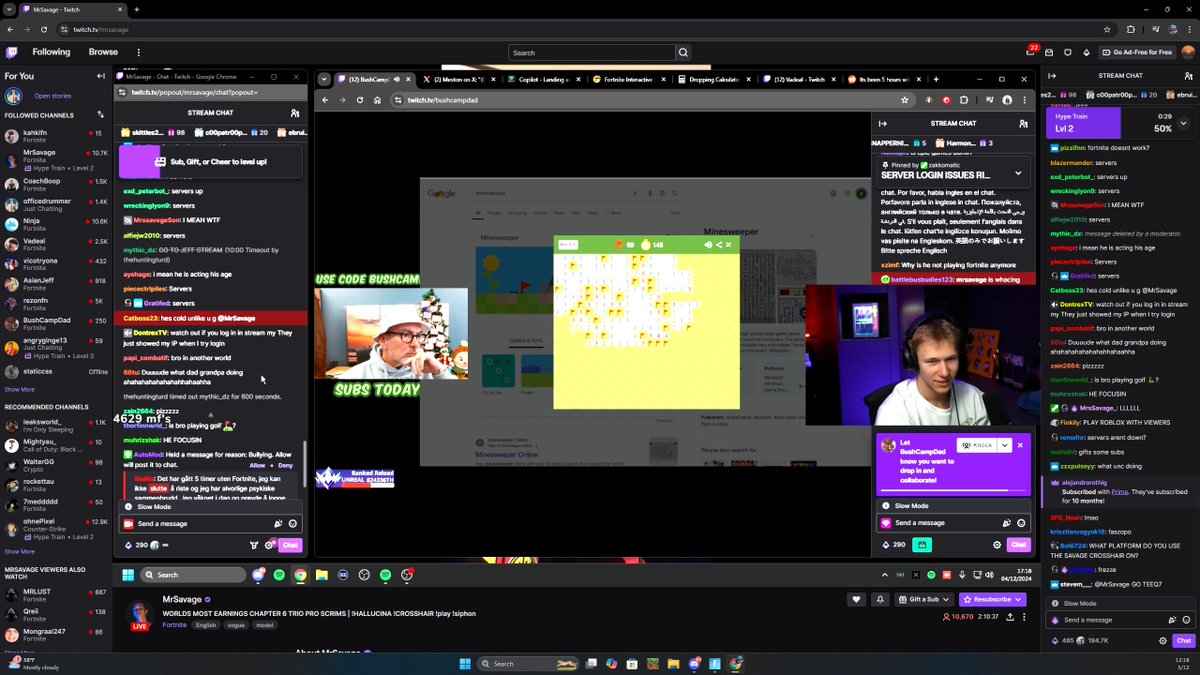Image resolution: width=1200 pixels, height=675 pixels.
Task: Open the community list in right chat
Action: (x=1188, y=76)
